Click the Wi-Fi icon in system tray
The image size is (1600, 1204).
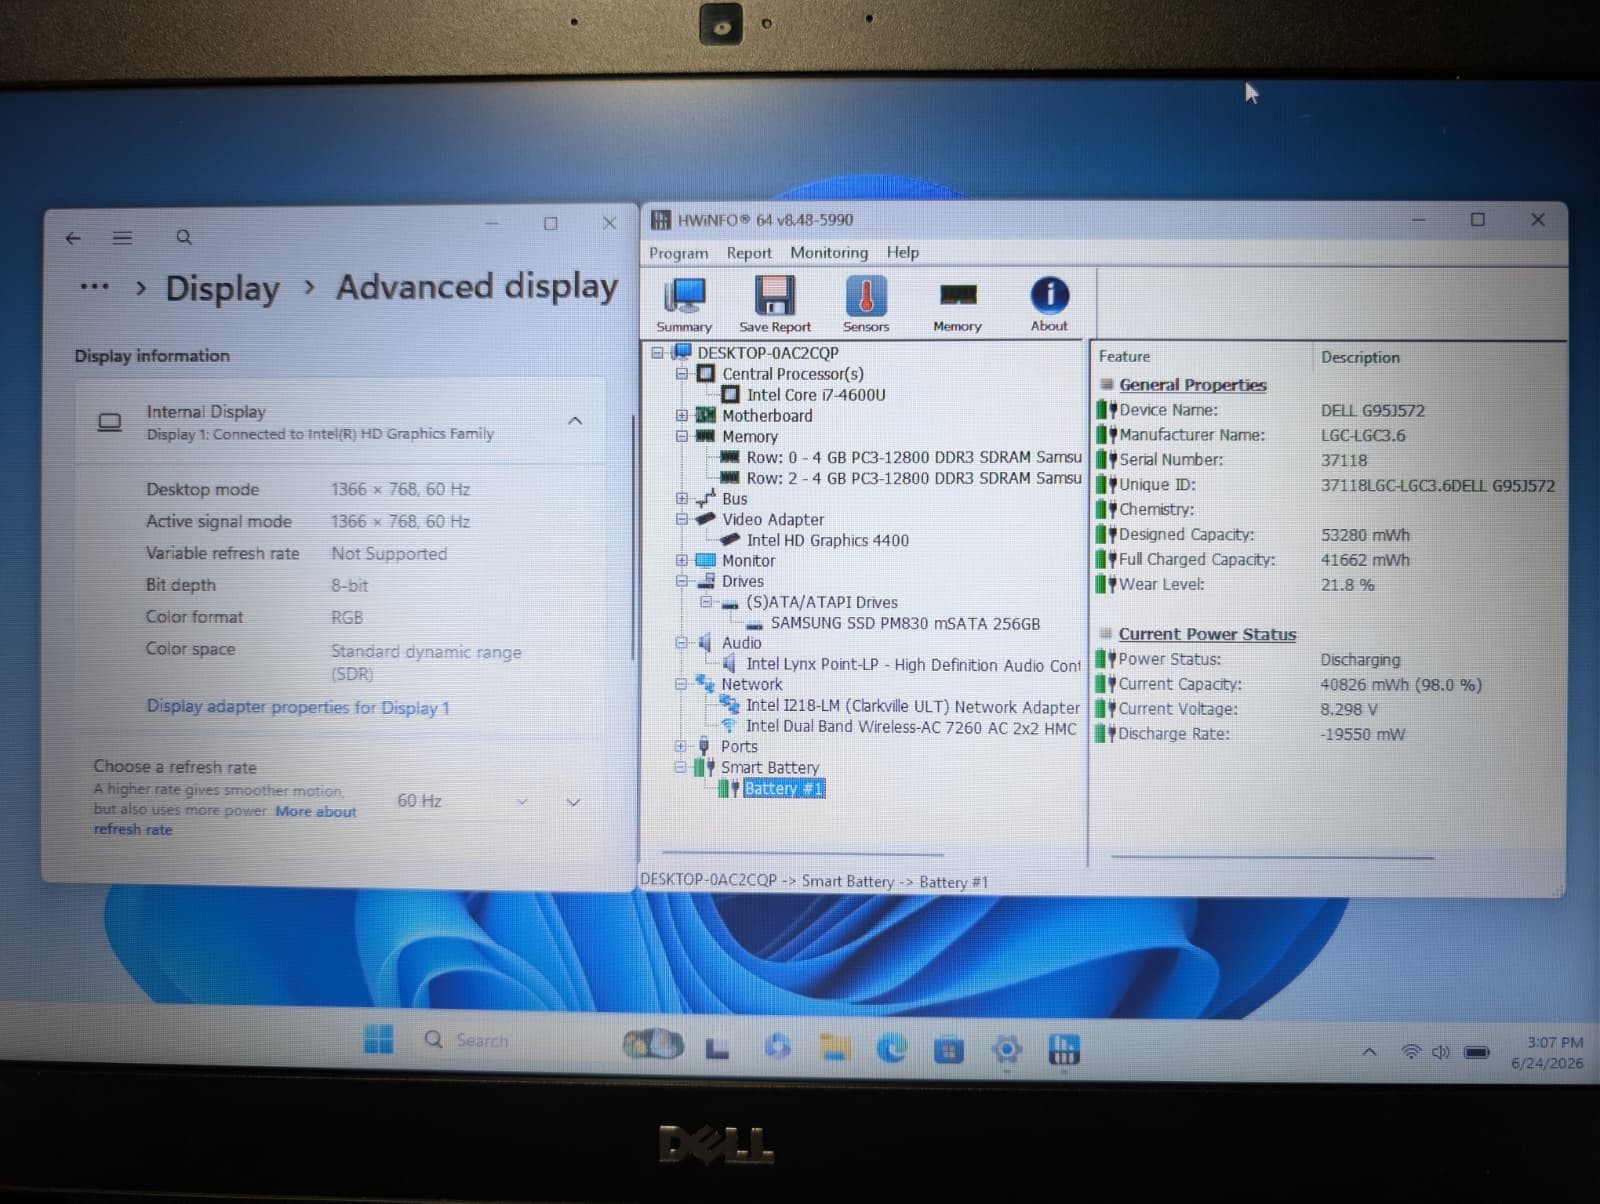pyautogui.click(x=1411, y=1052)
